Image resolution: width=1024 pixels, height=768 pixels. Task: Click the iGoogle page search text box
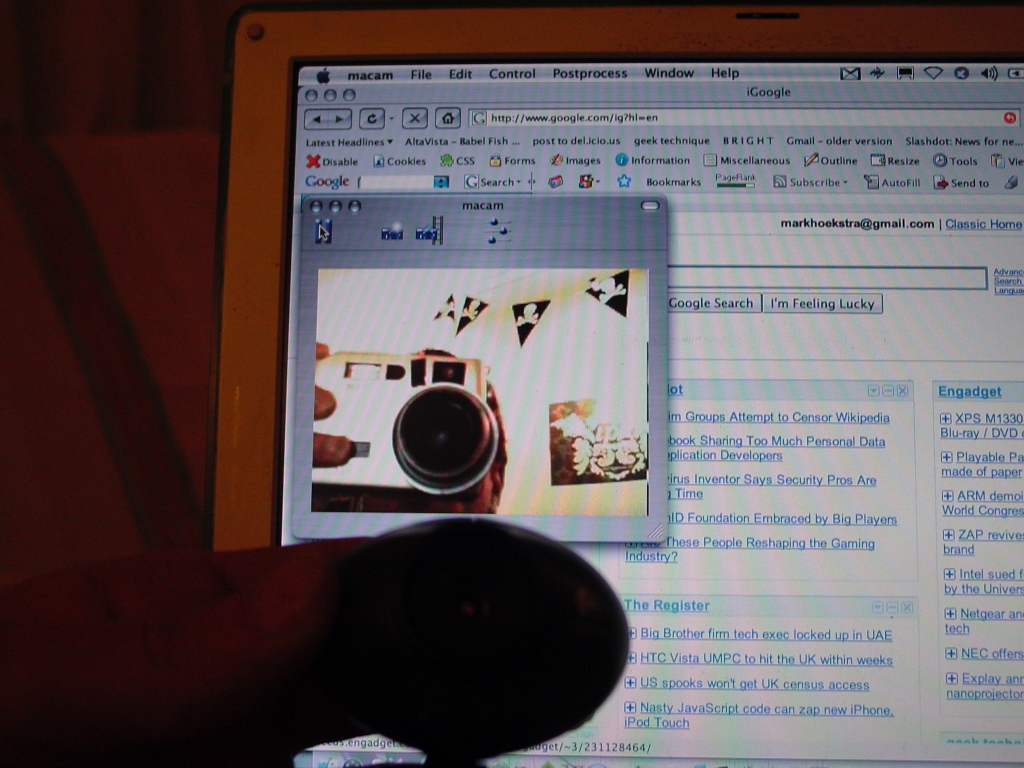pos(826,278)
